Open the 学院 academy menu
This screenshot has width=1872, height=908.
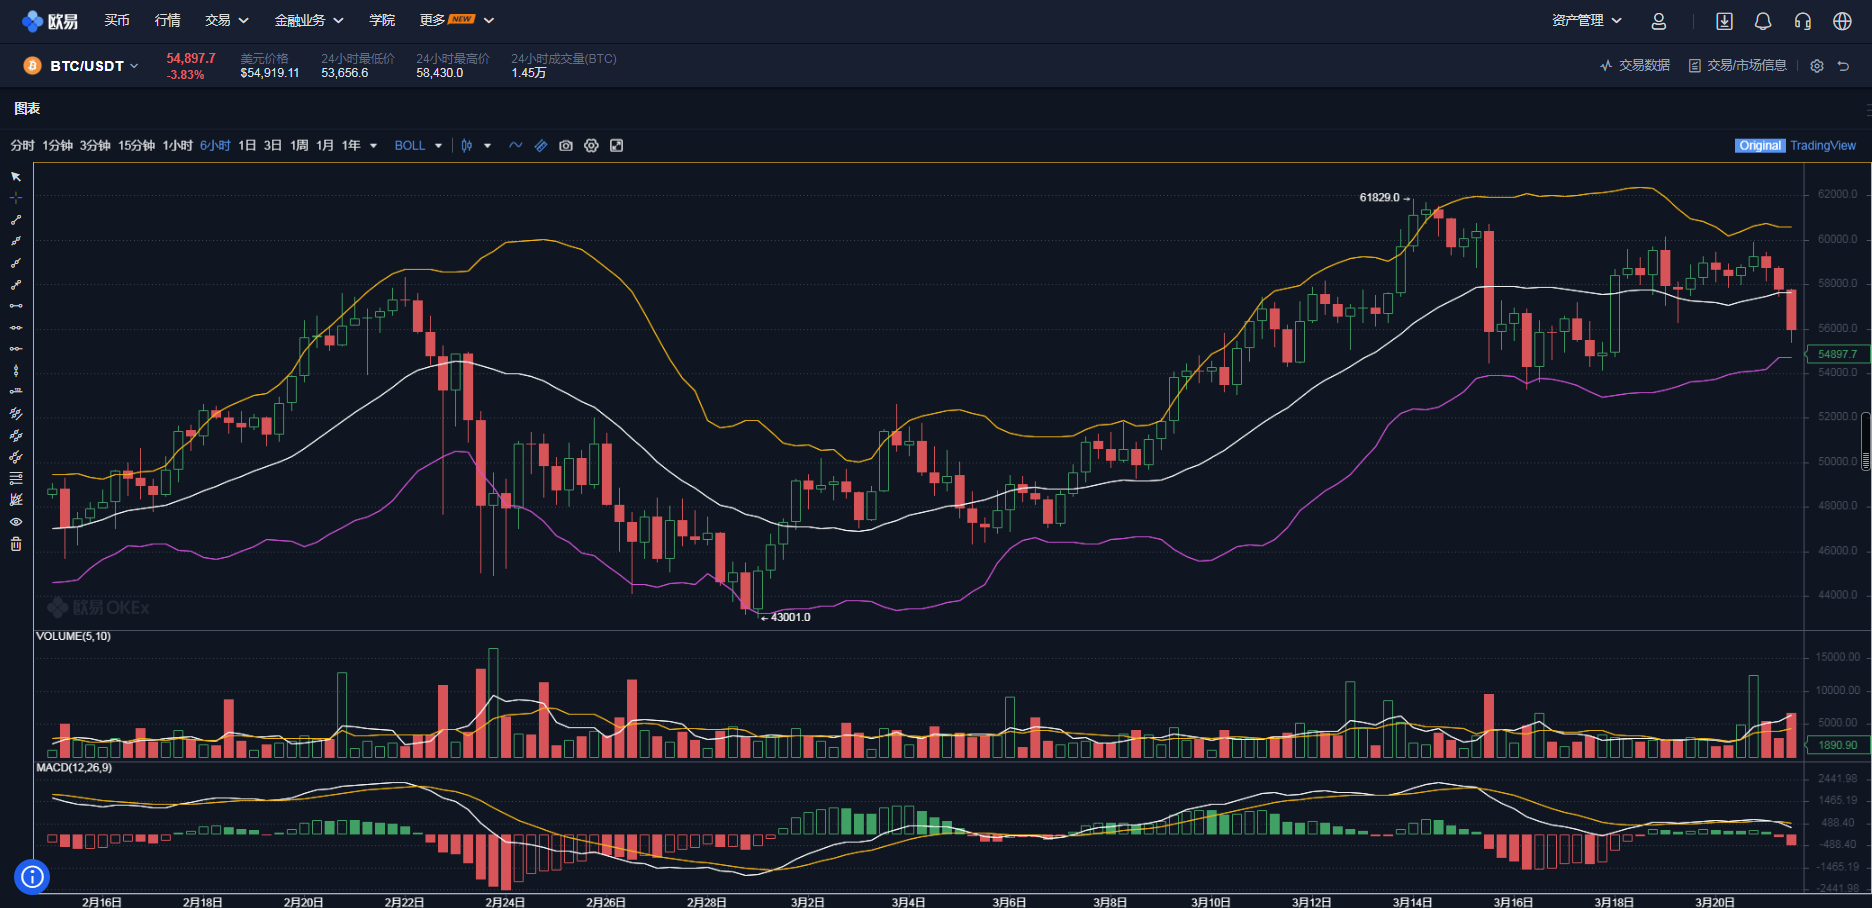coord(382,21)
